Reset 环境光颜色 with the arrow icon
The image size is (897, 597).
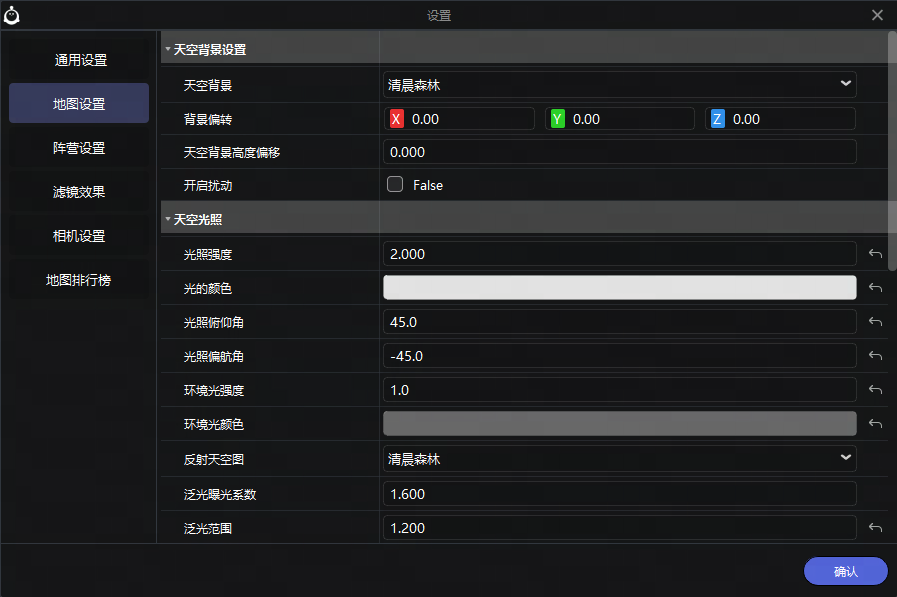pos(875,424)
